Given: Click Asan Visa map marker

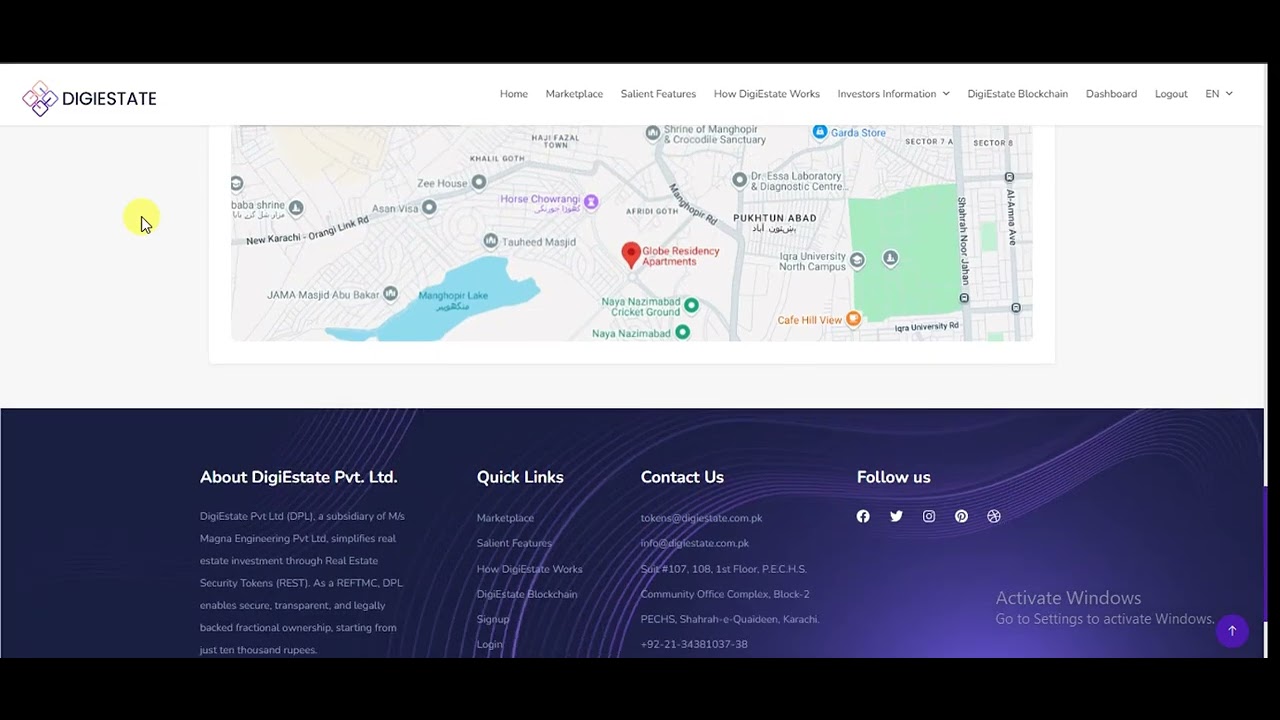Looking at the screenshot, I should click(429, 207).
